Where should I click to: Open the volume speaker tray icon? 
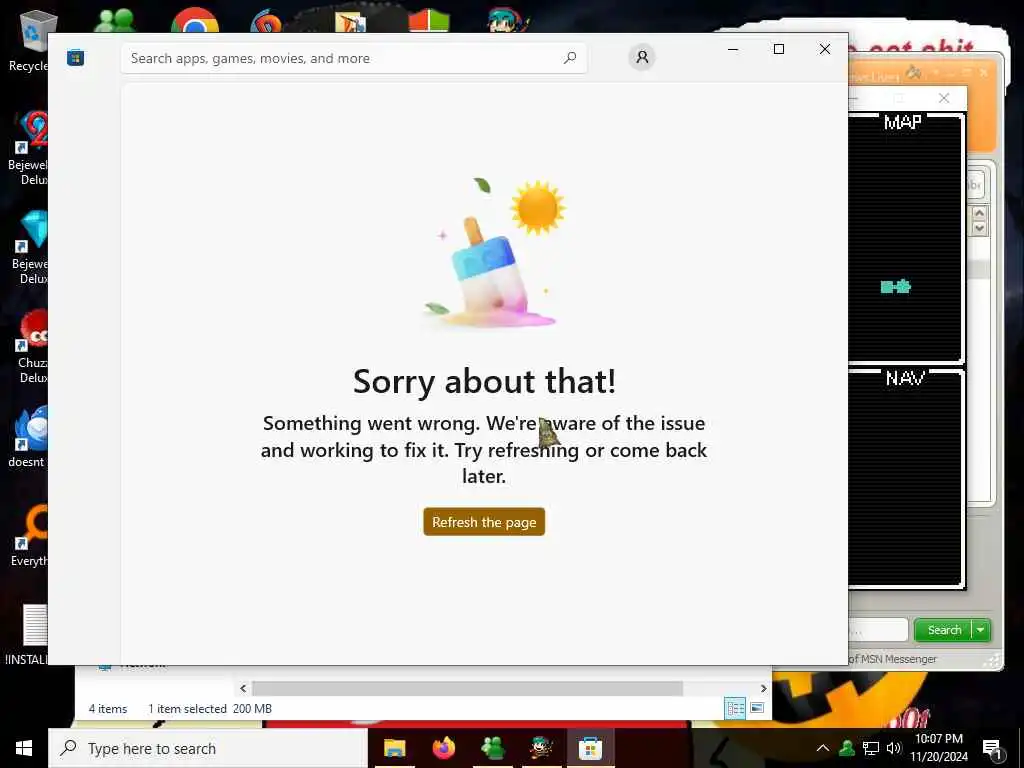click(x=893, y=748)
